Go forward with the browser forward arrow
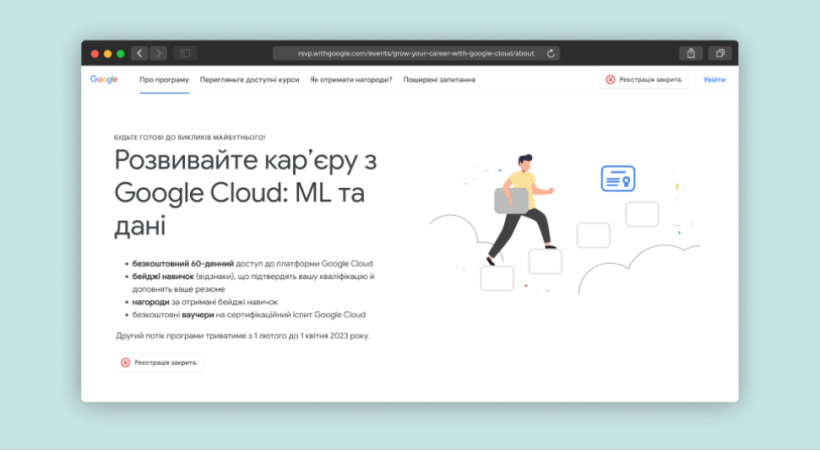The image size is (820, 451). (x=159, y=53)
